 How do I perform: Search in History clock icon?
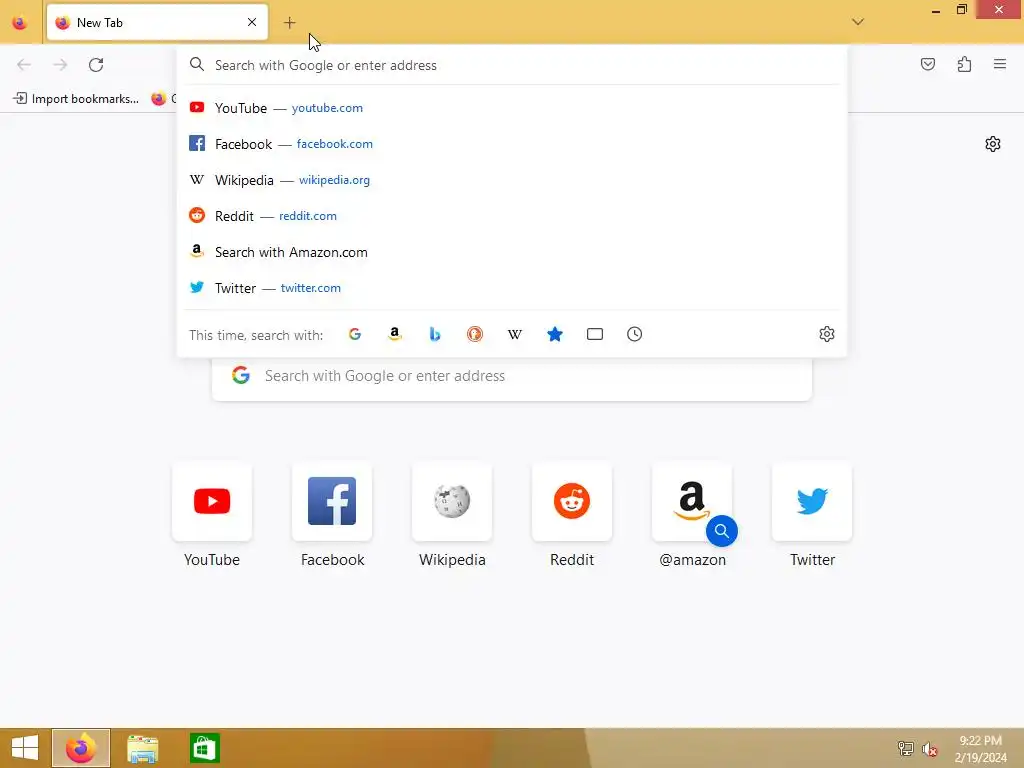[x=634, y=334]
